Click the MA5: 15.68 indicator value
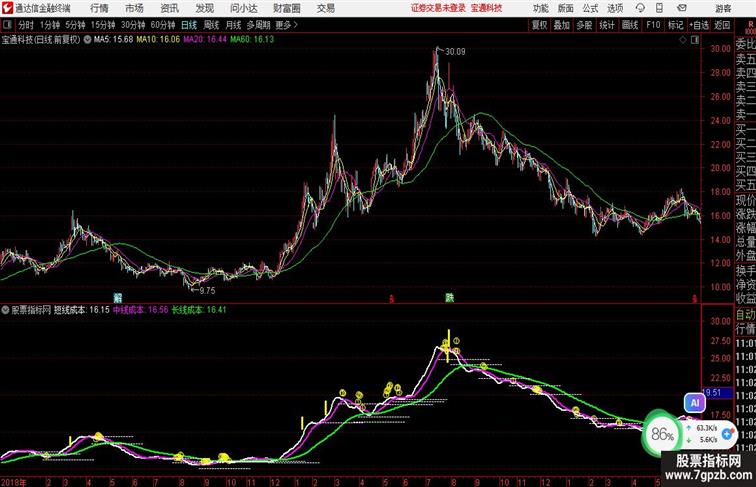The image size is (756, 487). click(x=113, y=40)
